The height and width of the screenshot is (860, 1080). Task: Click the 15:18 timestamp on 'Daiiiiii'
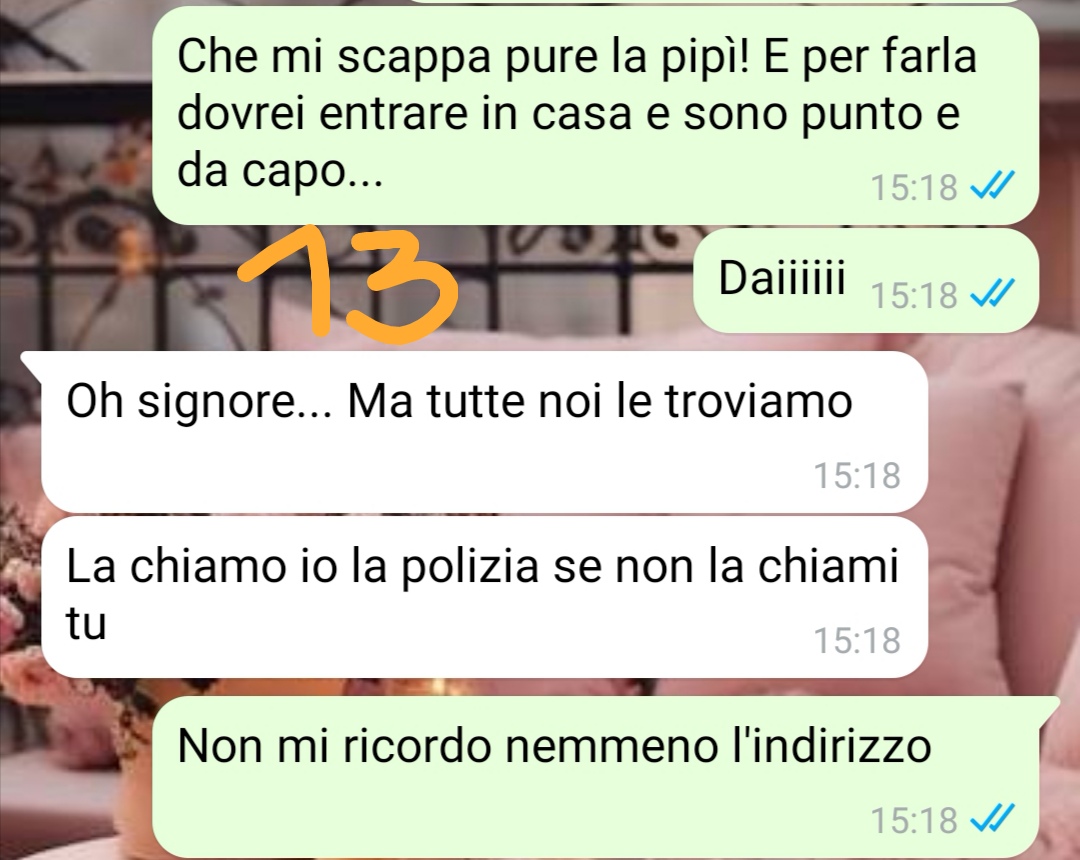pyautogui.click(x=914, y=295)
